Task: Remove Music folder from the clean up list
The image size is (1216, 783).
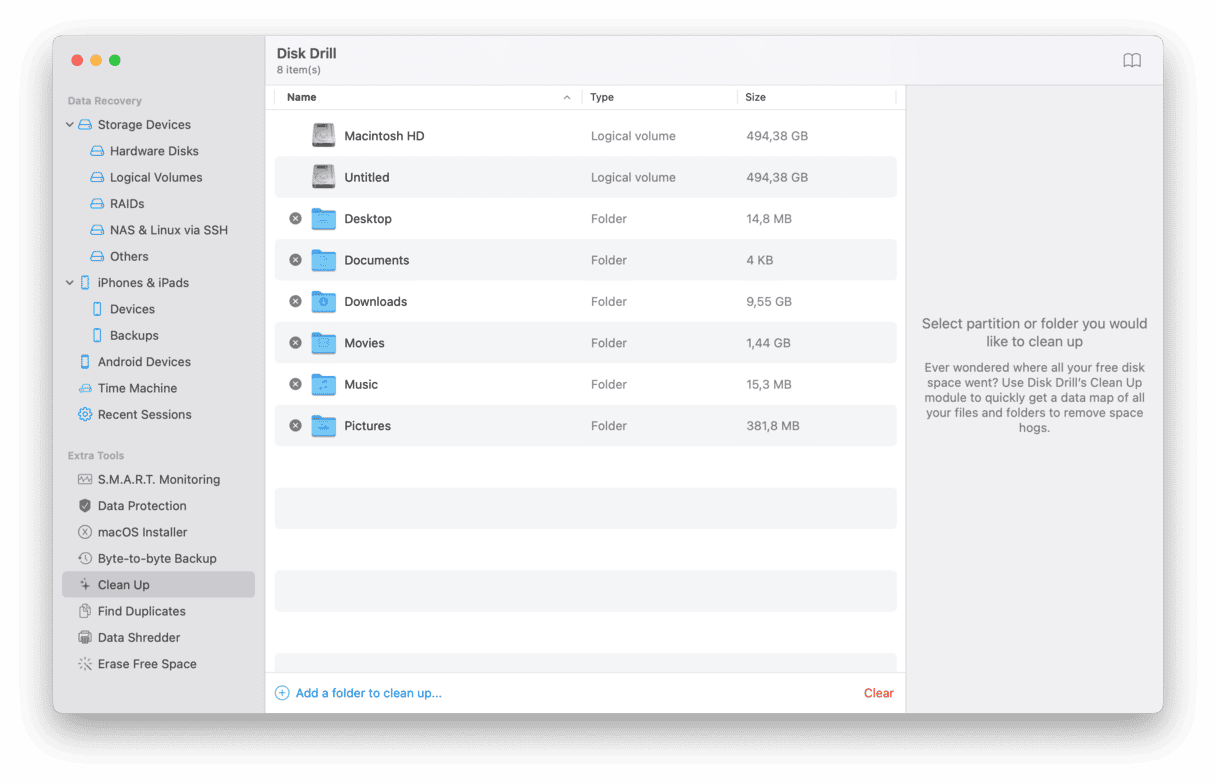Action: (x=295, y=384)
